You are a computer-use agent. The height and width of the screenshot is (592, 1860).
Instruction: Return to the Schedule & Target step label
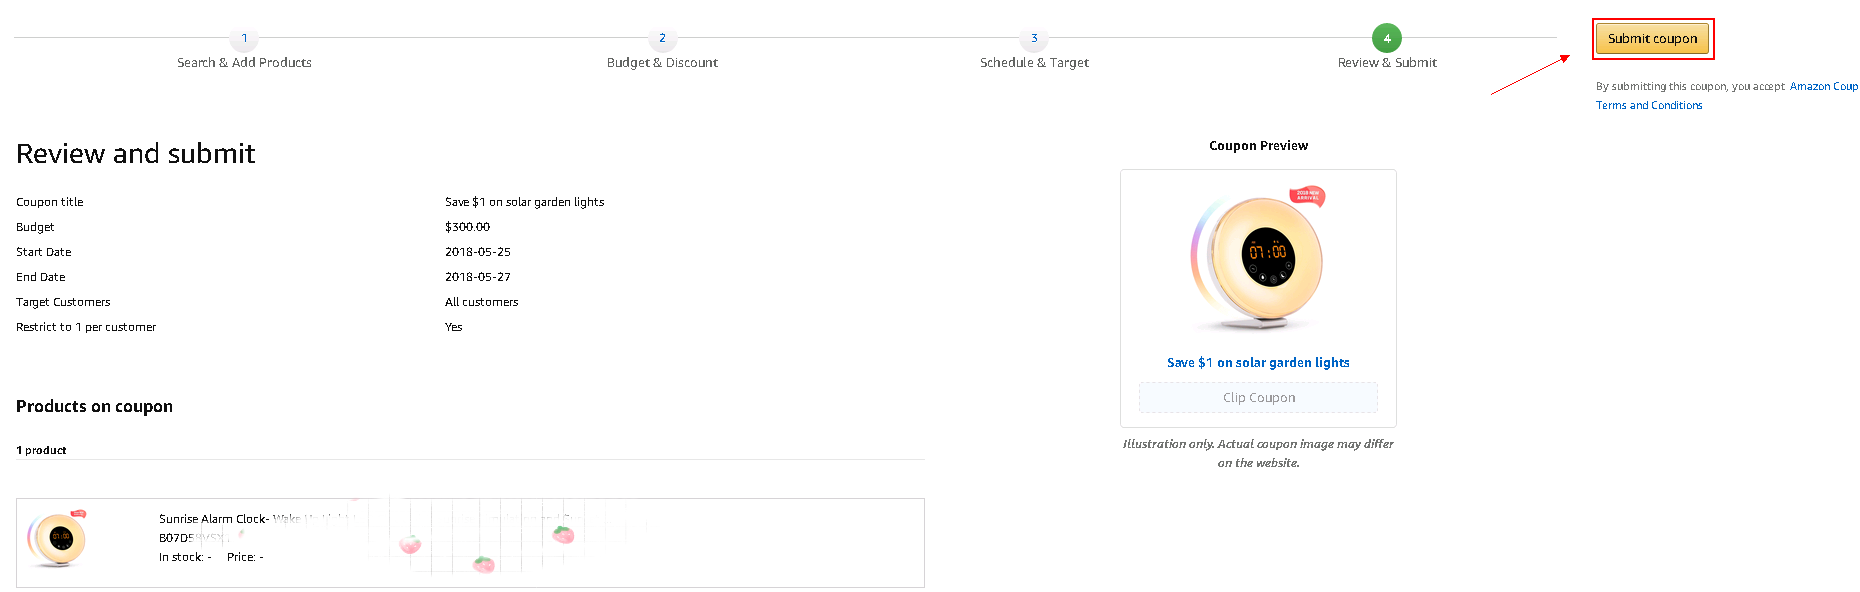click(x=1034, y=63)
